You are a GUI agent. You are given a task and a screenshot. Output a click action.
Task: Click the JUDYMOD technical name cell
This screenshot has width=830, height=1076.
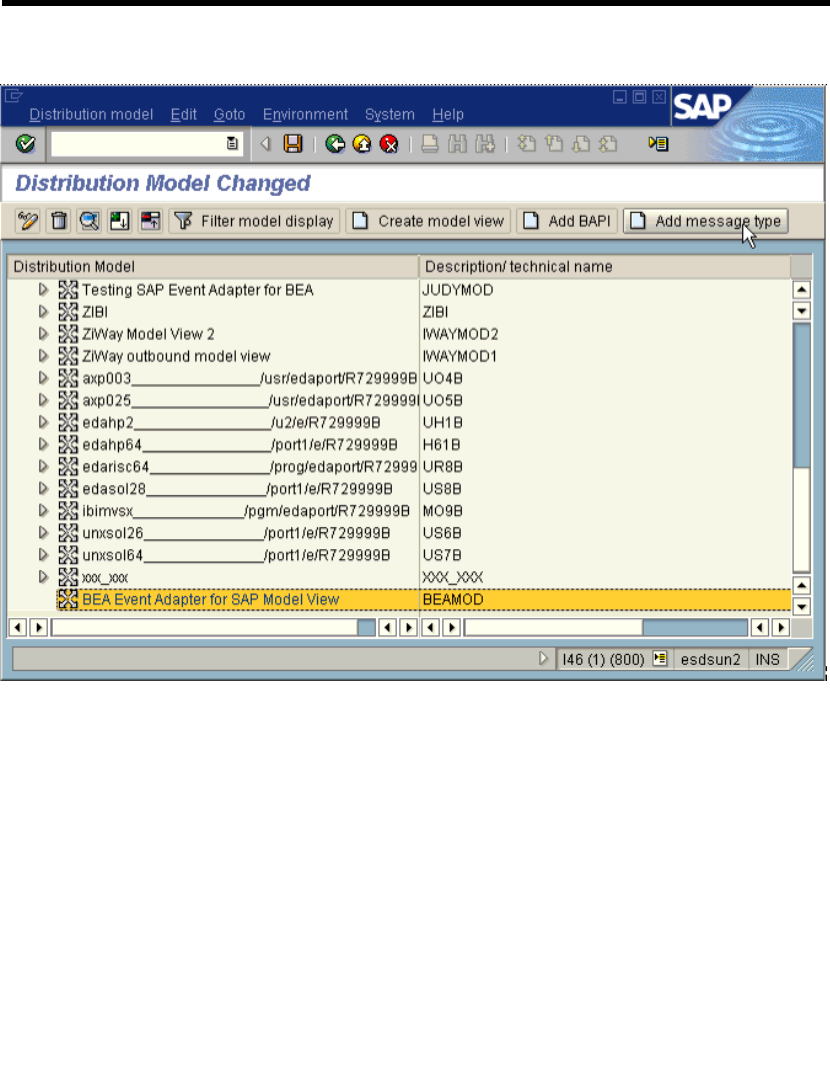coord(458,290)
